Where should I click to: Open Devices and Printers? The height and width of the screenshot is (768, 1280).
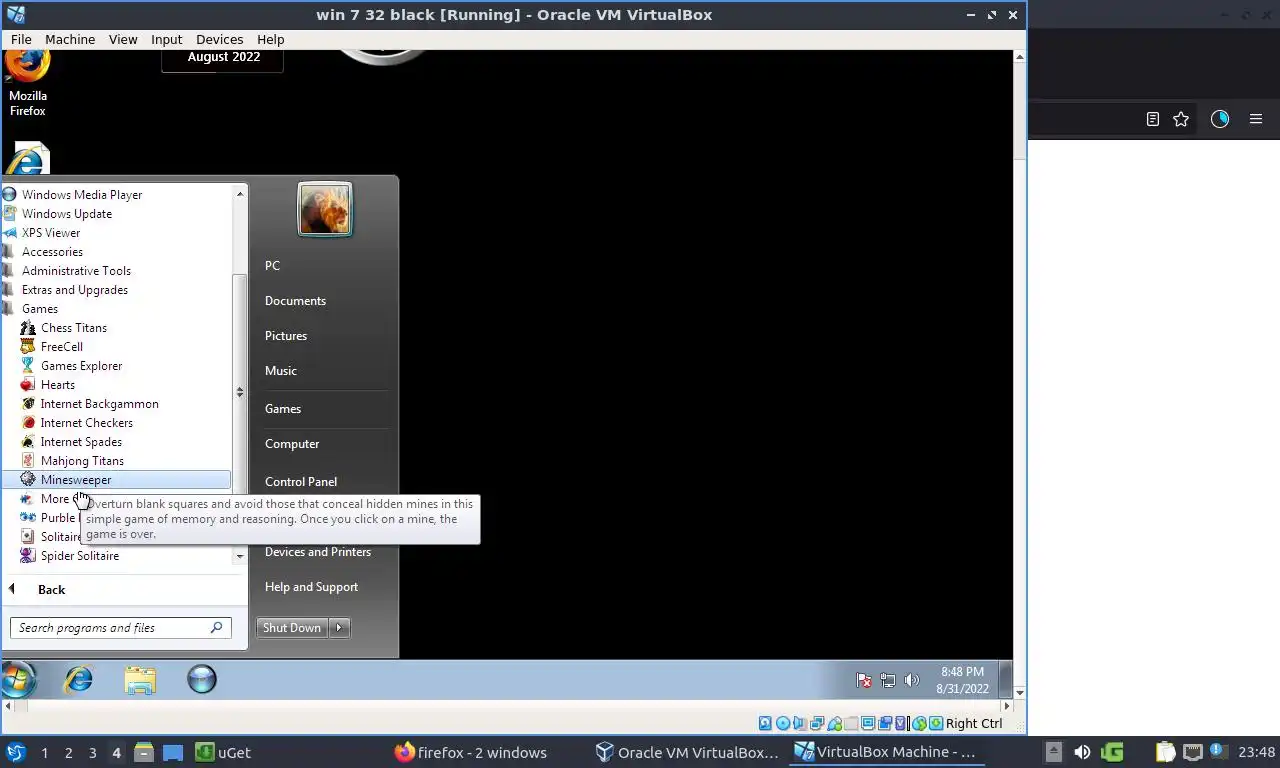318,552
